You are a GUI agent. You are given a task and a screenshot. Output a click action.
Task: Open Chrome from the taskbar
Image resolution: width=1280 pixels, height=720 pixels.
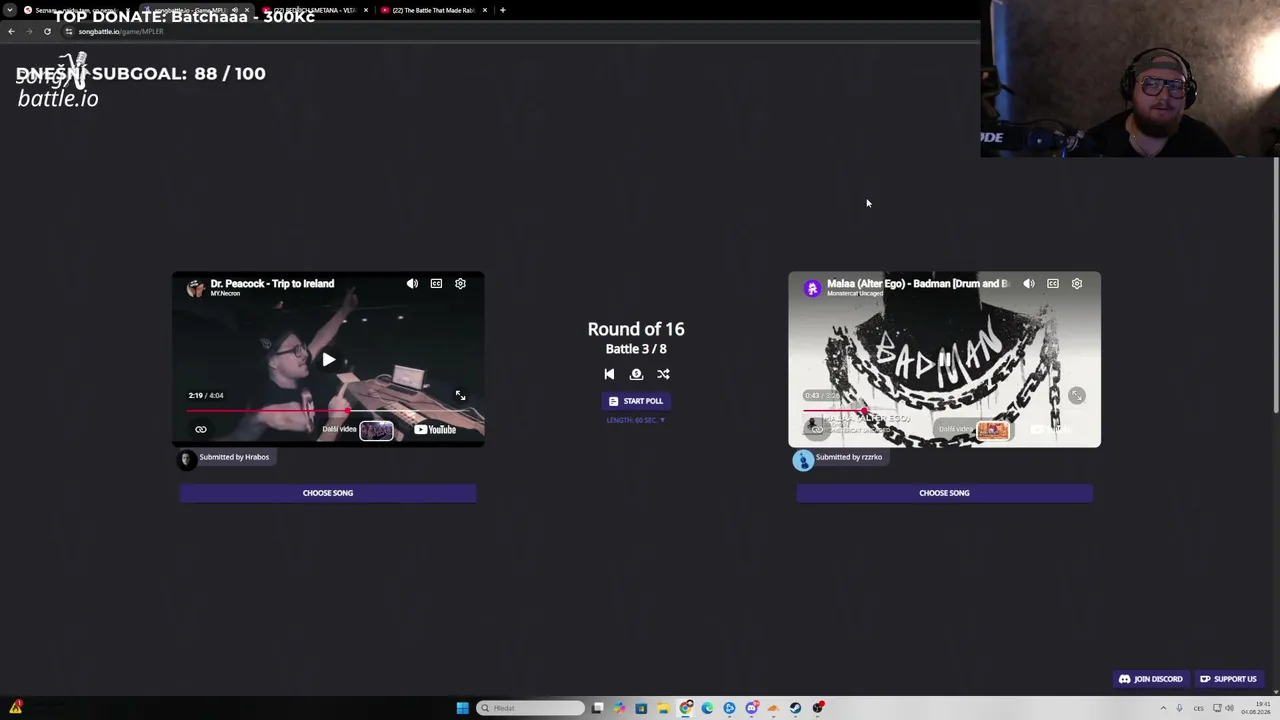click(685, 708)
